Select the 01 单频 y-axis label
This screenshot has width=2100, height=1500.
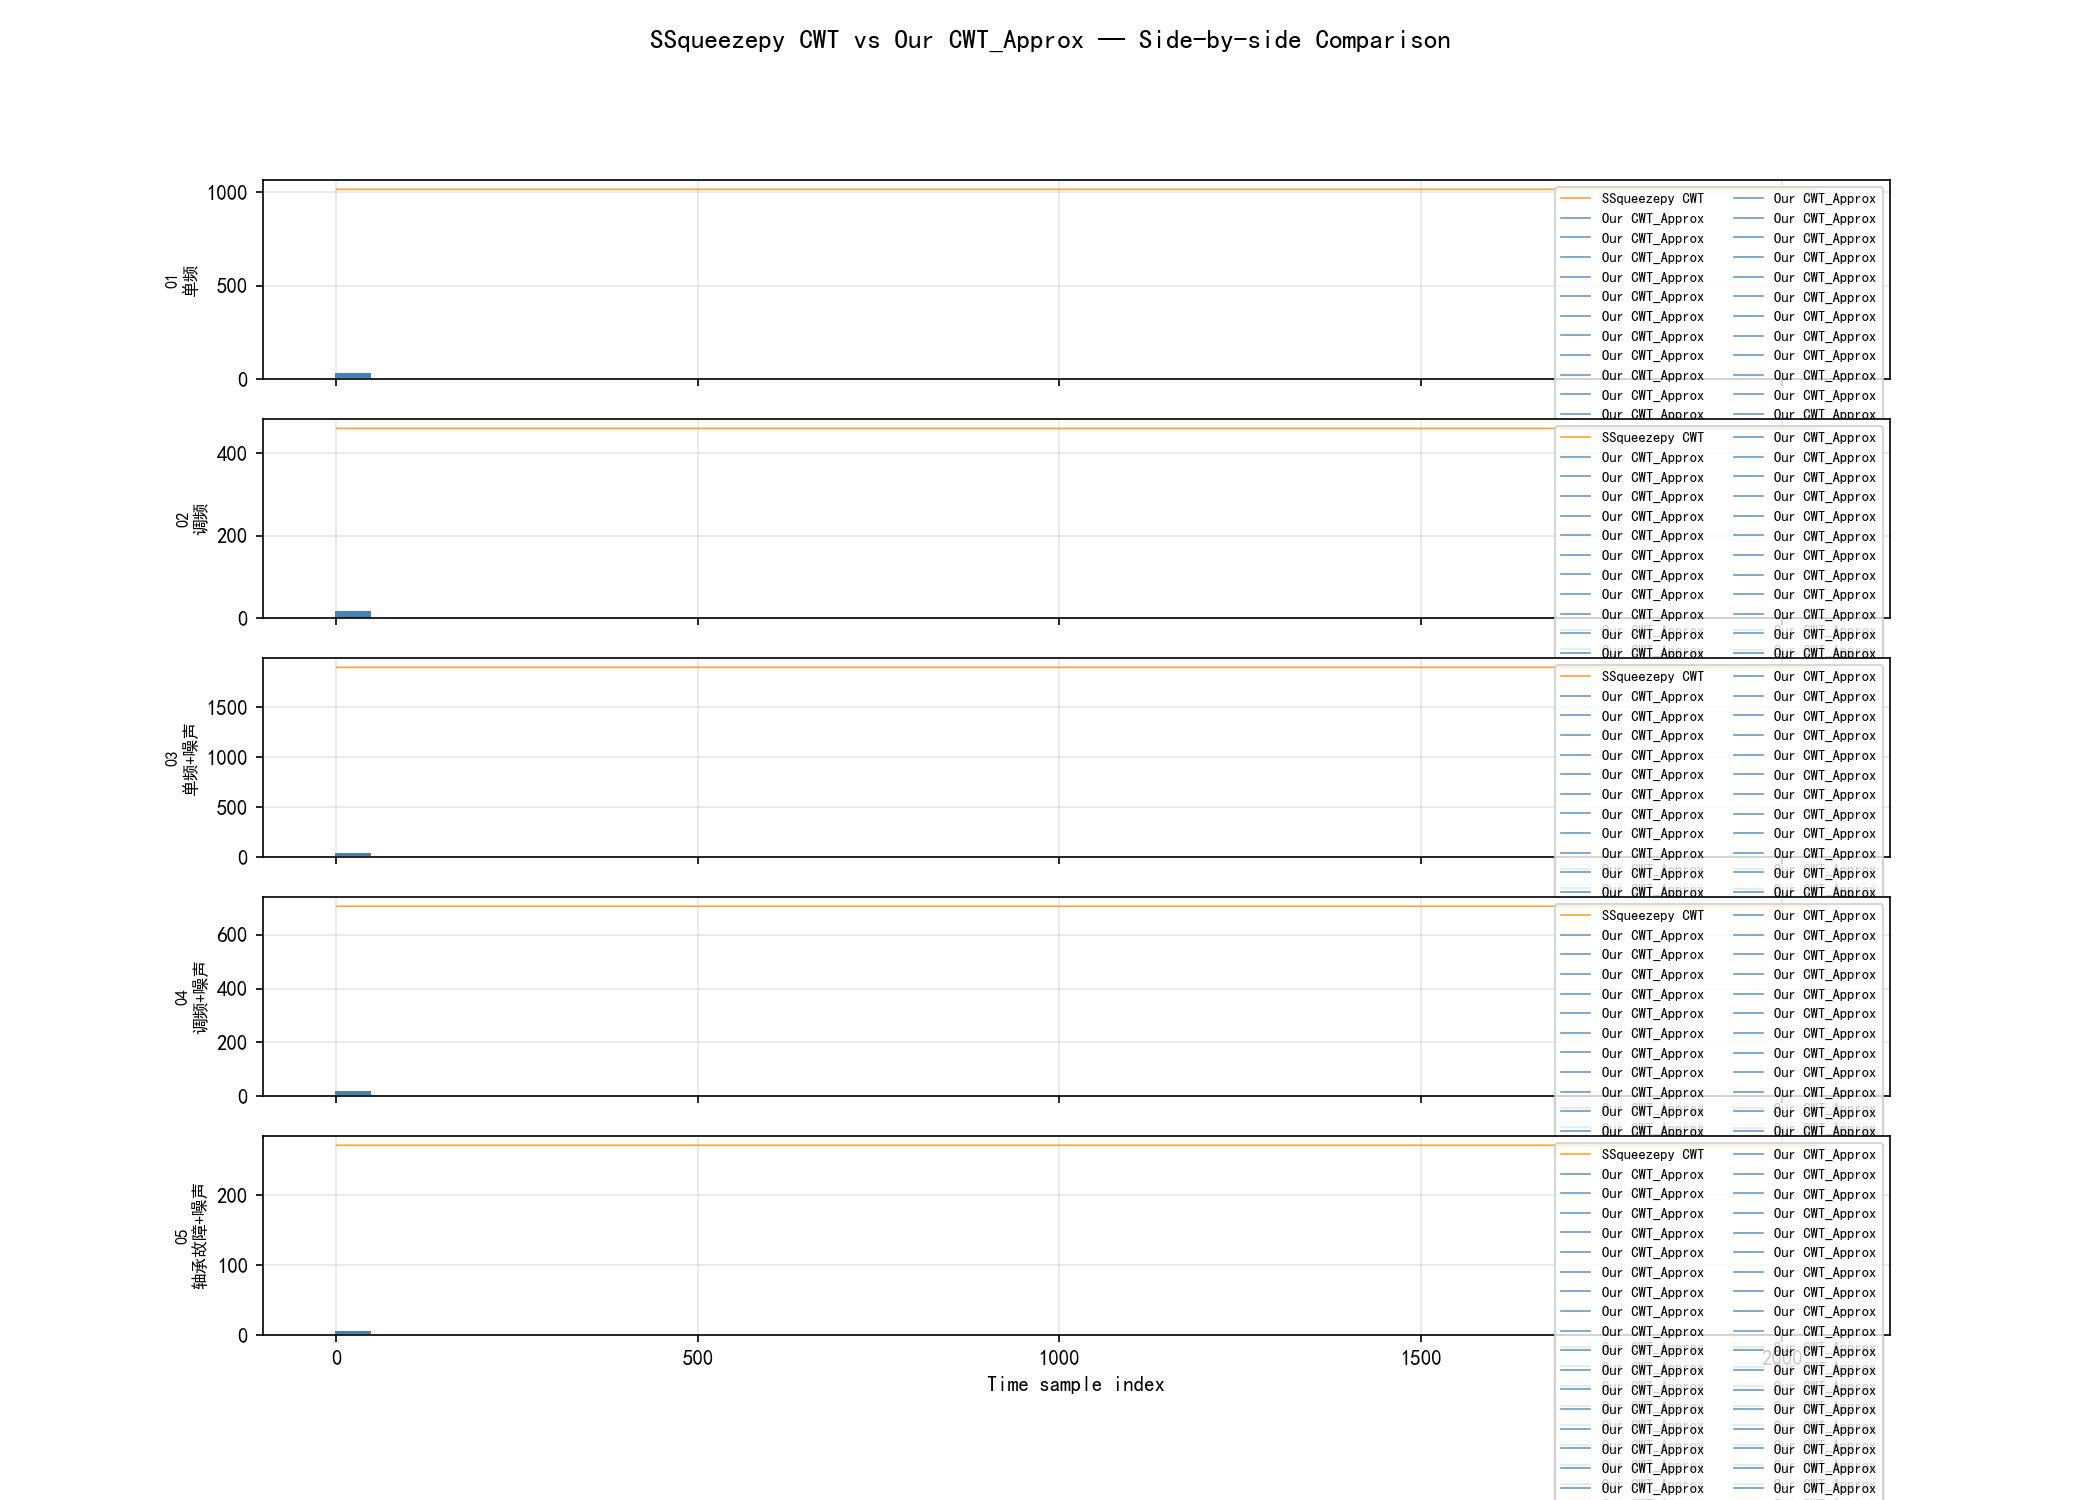click(181, 280)
